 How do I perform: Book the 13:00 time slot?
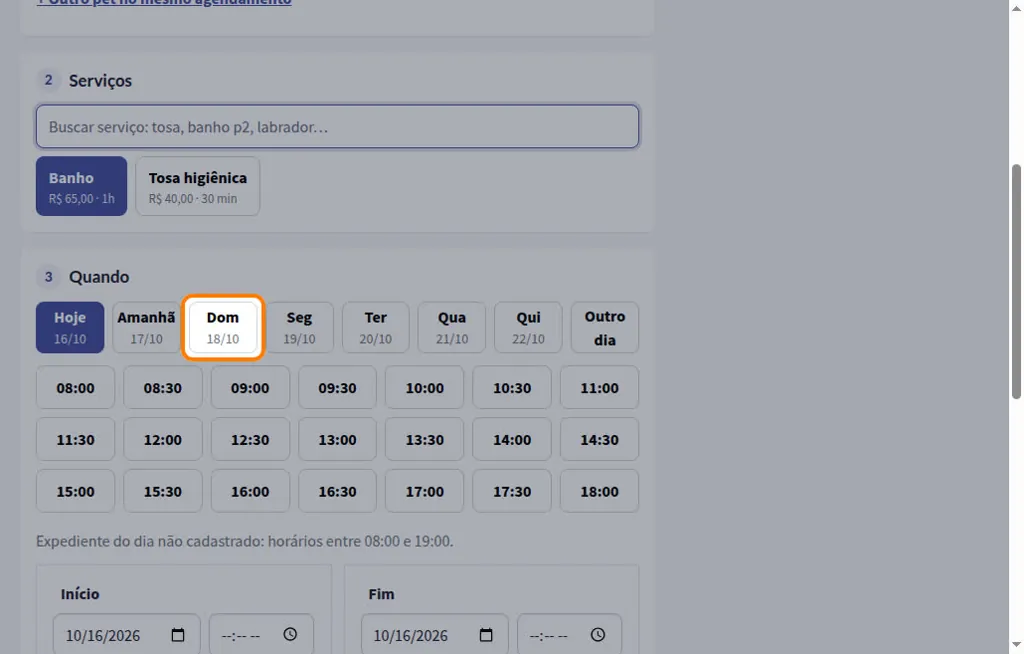coord(338,439)
